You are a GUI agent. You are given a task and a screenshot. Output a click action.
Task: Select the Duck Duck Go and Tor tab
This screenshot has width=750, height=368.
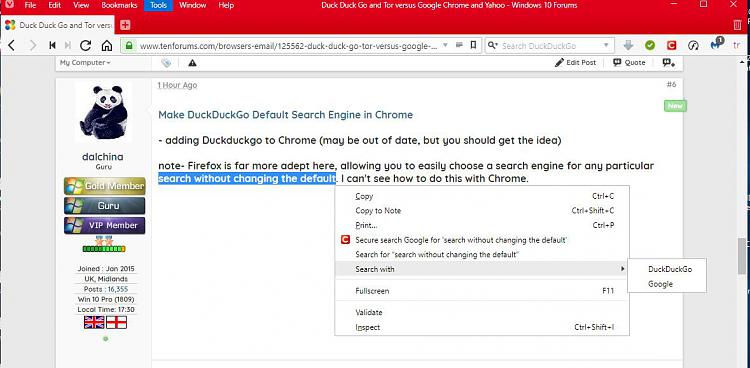click(x=58, y=25)
